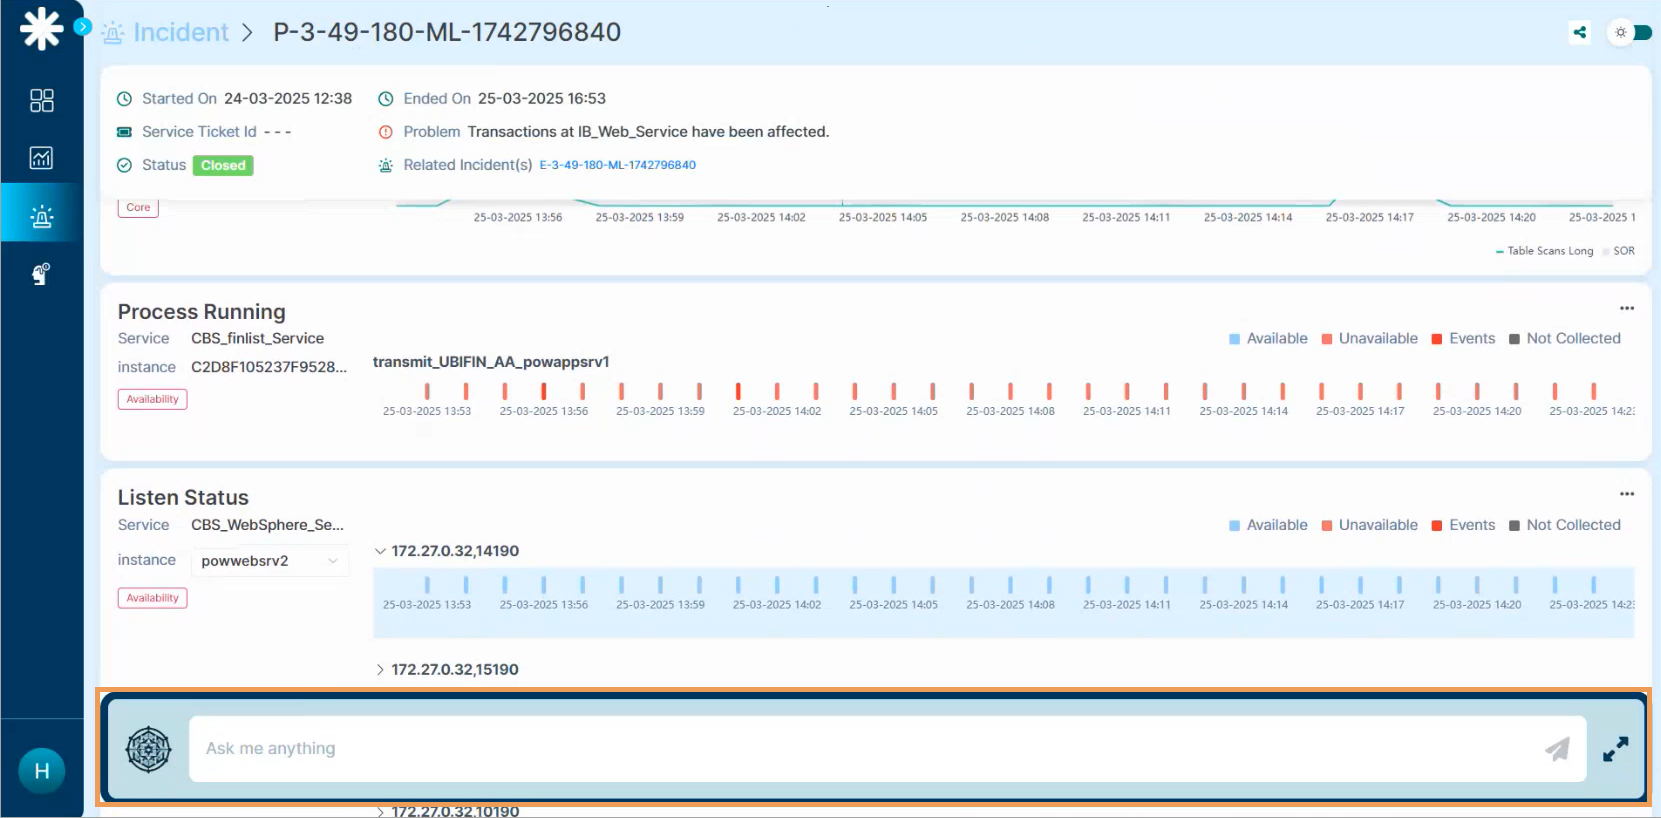Screen dimensions: 1661x818
Task: Open related incident E-3-49-180-ML-1742796840 link
Action: (x=617, y=165)
